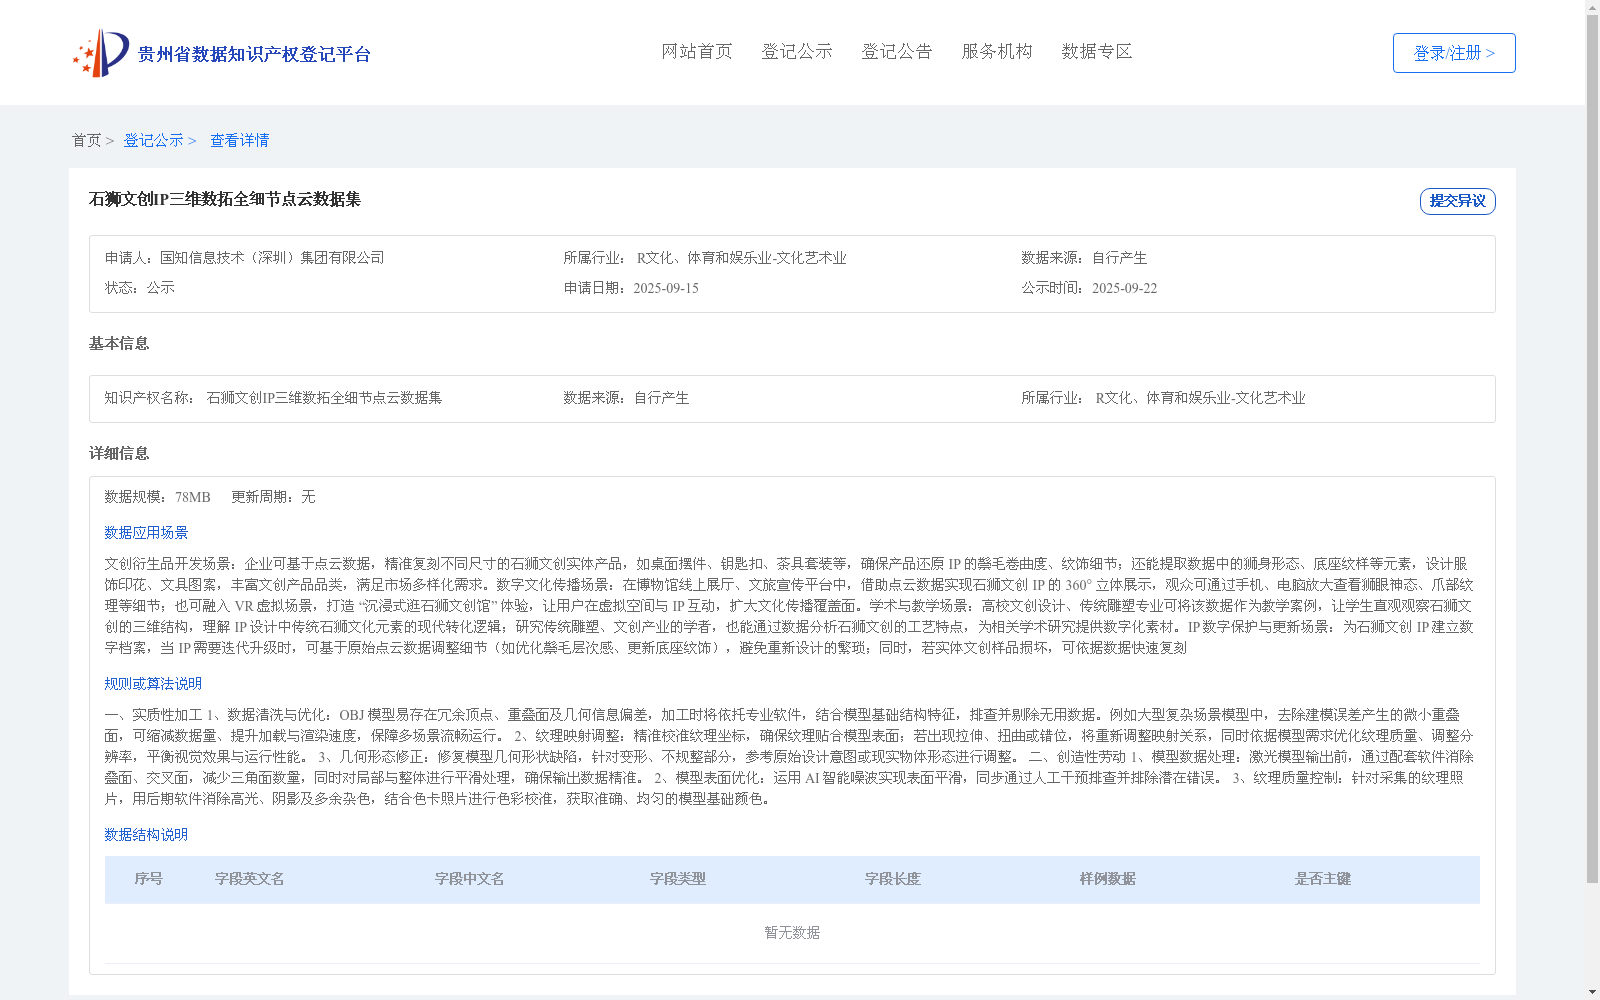The height and width of the screenshot is (1000, 1600).
Task: Click the 登录/注册 button
Action: point(1454,53)
